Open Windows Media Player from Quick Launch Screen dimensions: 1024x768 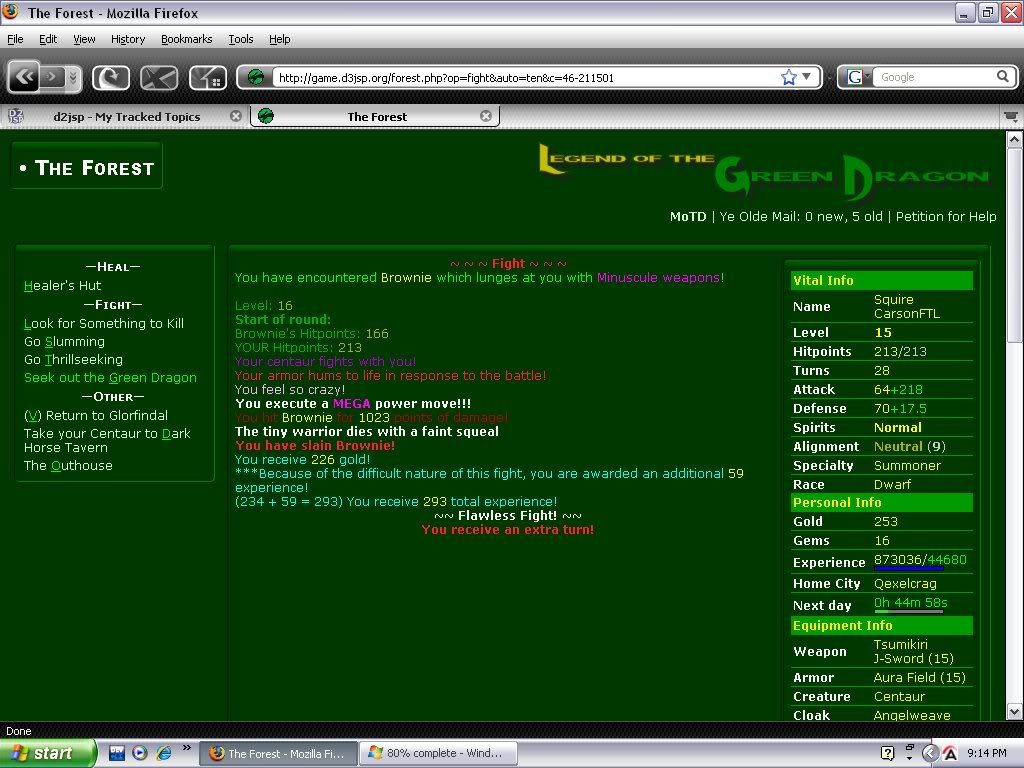140,753
